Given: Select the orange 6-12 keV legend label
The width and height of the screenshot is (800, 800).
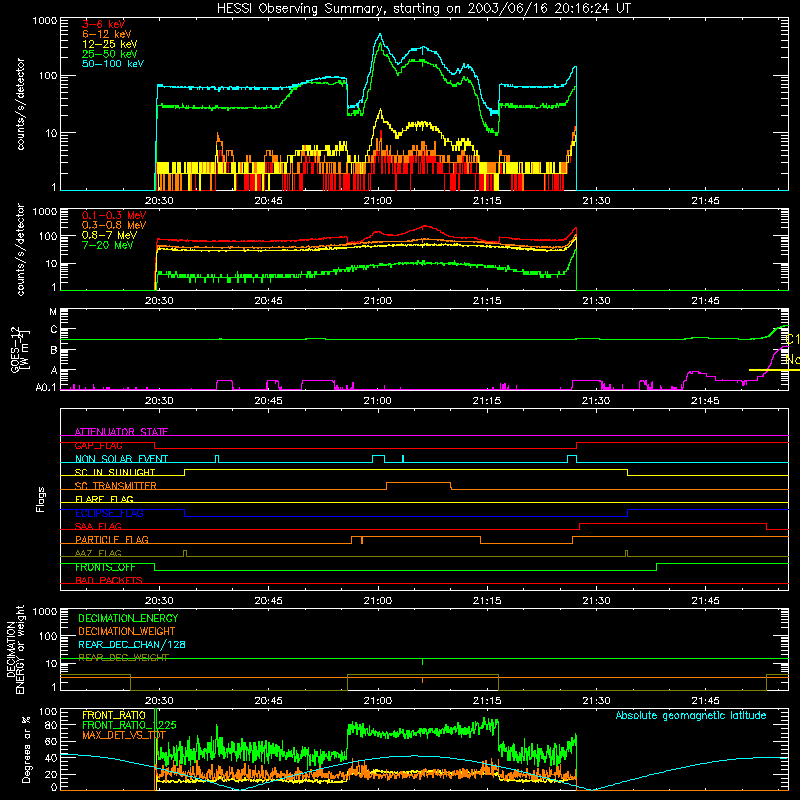Looking at the screenshot, I should click(107, 34).
